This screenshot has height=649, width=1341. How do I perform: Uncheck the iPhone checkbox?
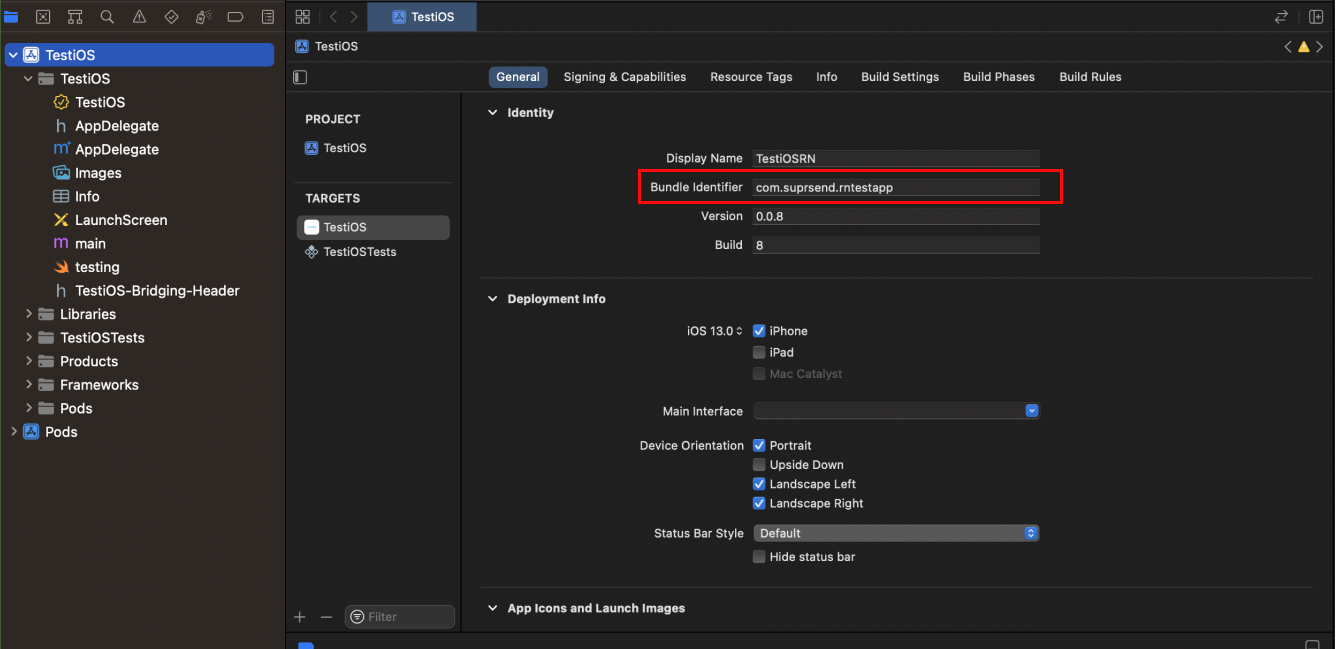(759, 331)
